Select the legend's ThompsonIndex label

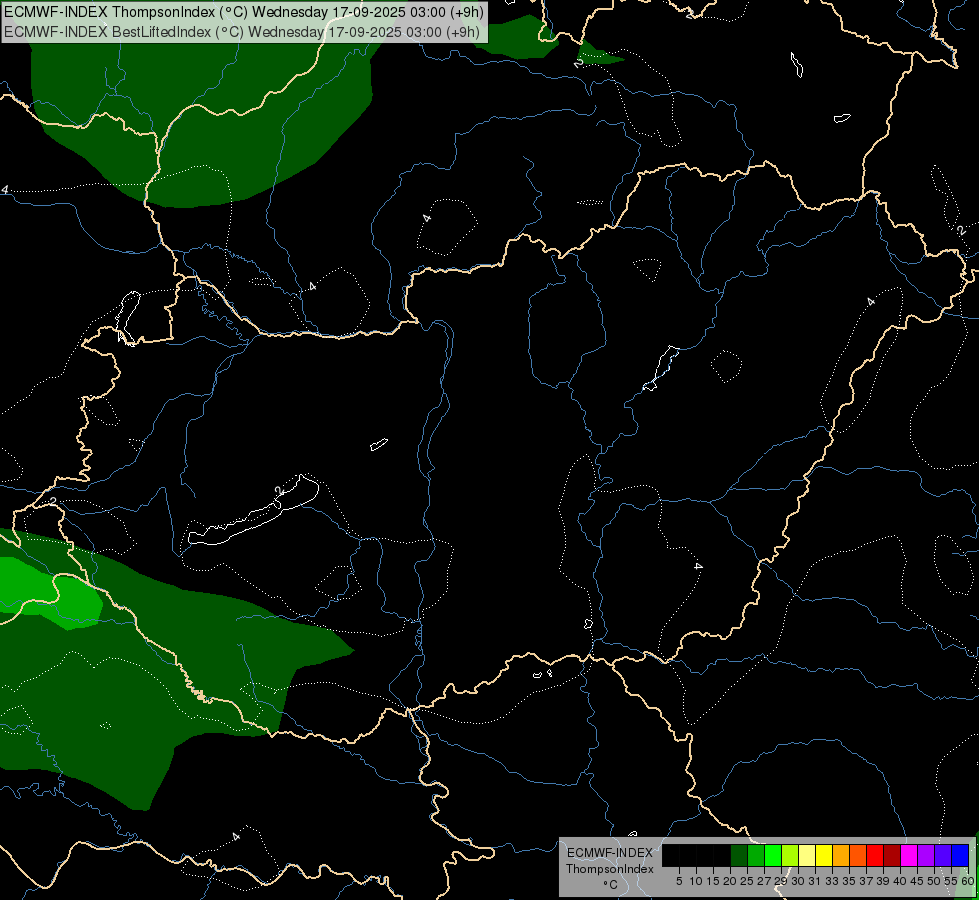click(x=609, y=869)
